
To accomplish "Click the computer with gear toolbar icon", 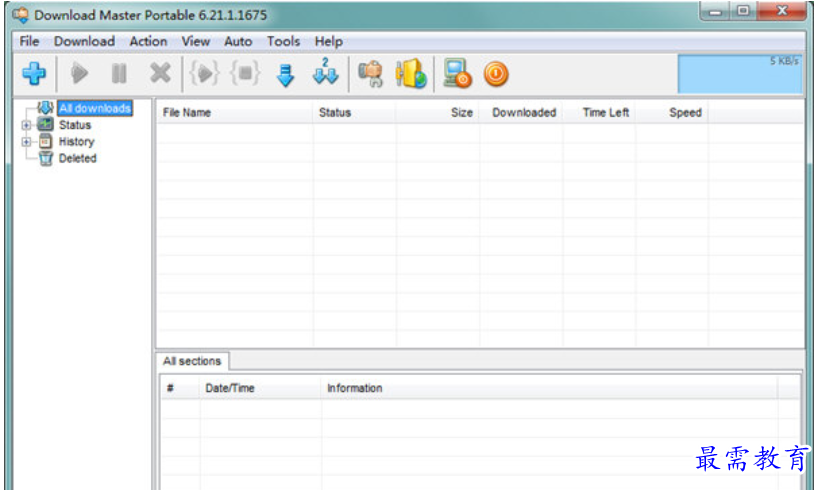I will 458,74.
